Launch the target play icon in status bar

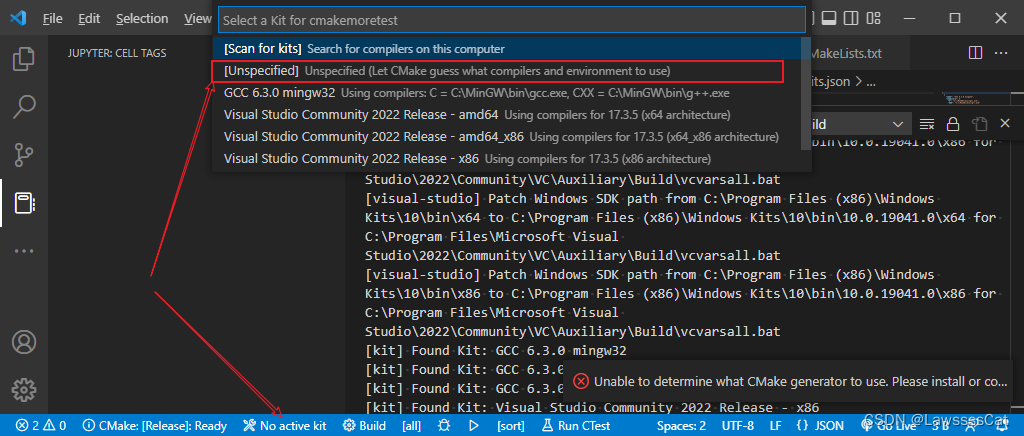(473, 426)
